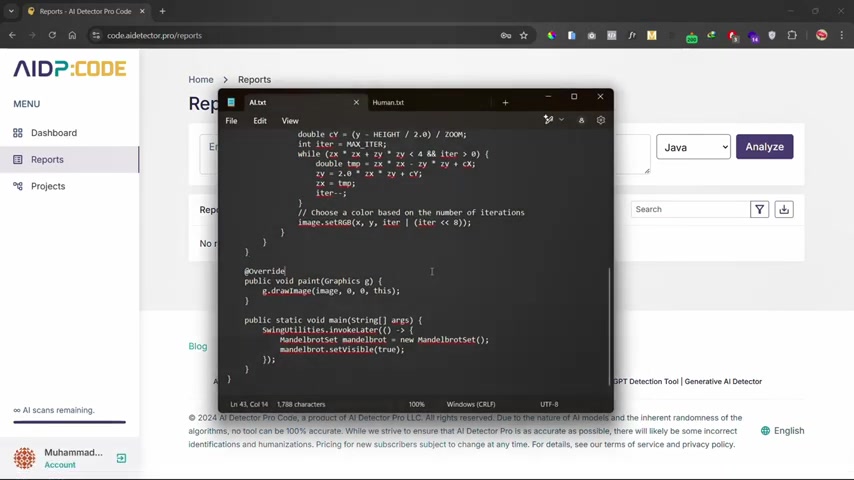Click the Notepad app icon in title bar
The width and height of the screenshot is (854, 480).
[231, 102]
